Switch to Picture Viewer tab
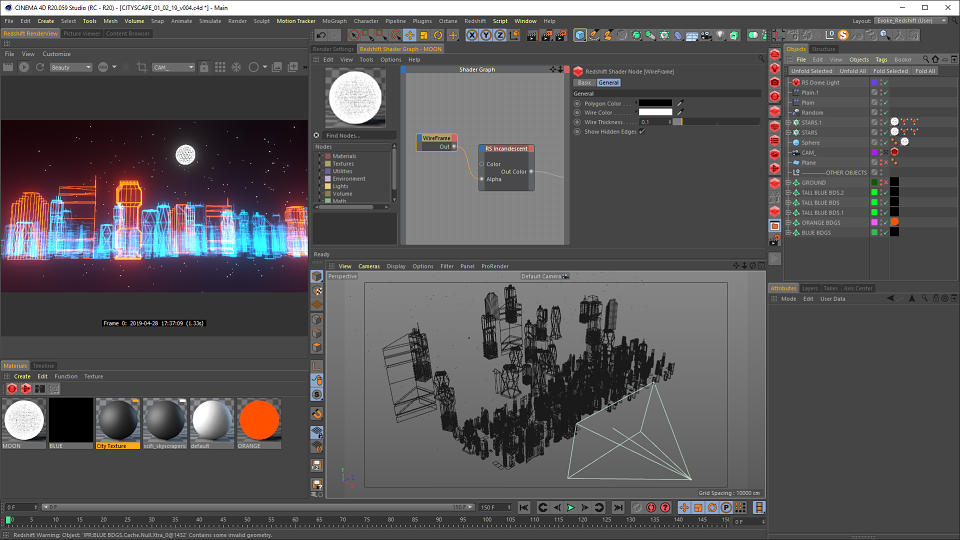The height and width of the screenshot is (540, 960). [81, 34]
